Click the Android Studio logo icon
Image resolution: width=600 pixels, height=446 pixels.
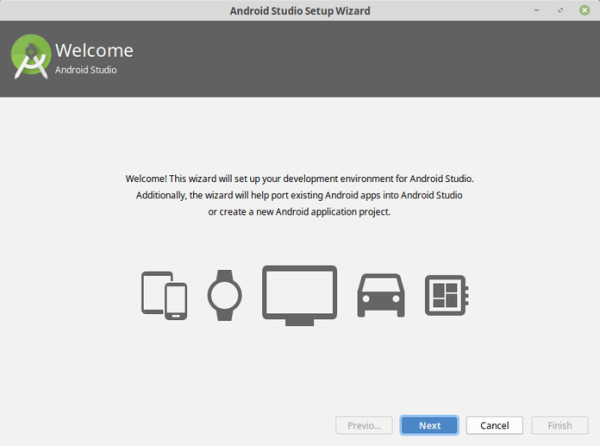click(x=31, y=58)
